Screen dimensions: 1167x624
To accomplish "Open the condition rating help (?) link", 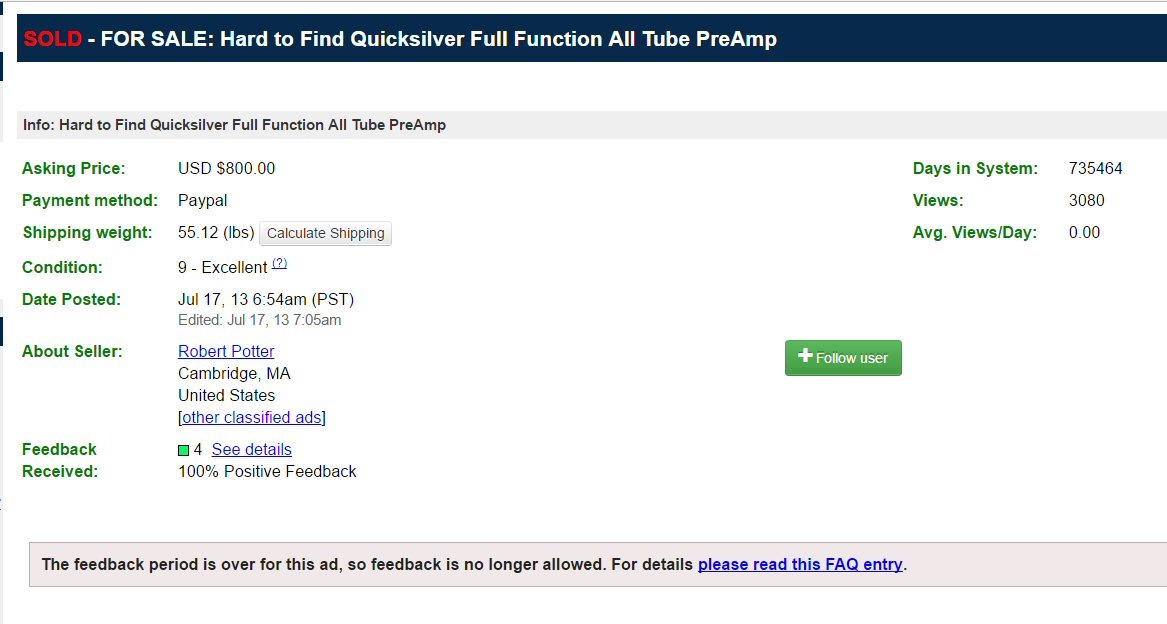I will (x=280, y=263).
